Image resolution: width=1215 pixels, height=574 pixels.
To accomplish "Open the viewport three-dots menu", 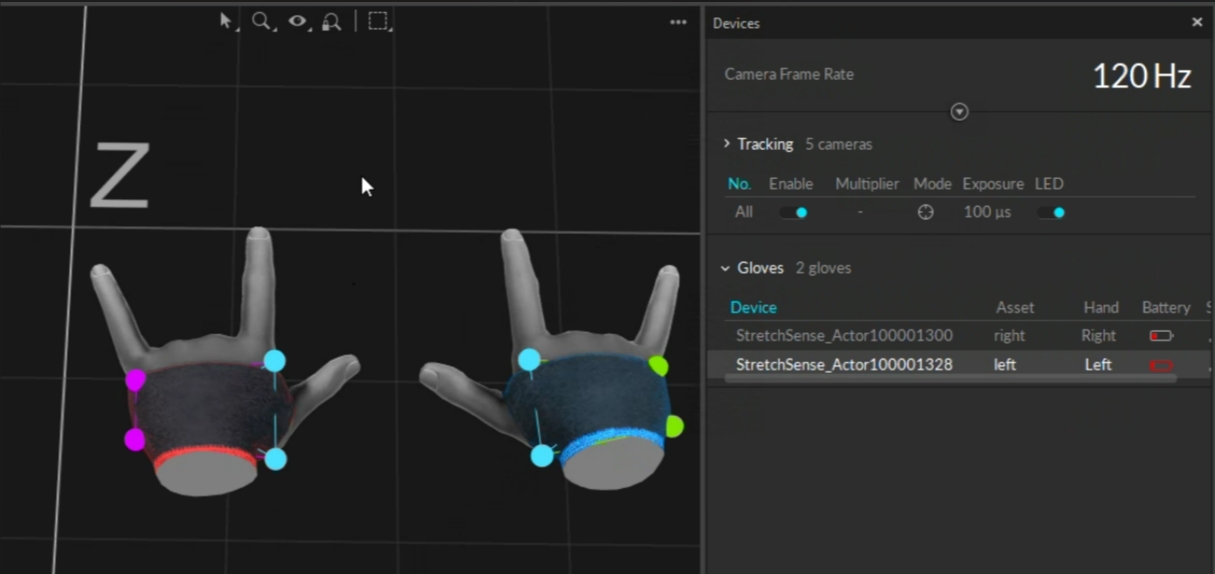I will tap(678, 22).
